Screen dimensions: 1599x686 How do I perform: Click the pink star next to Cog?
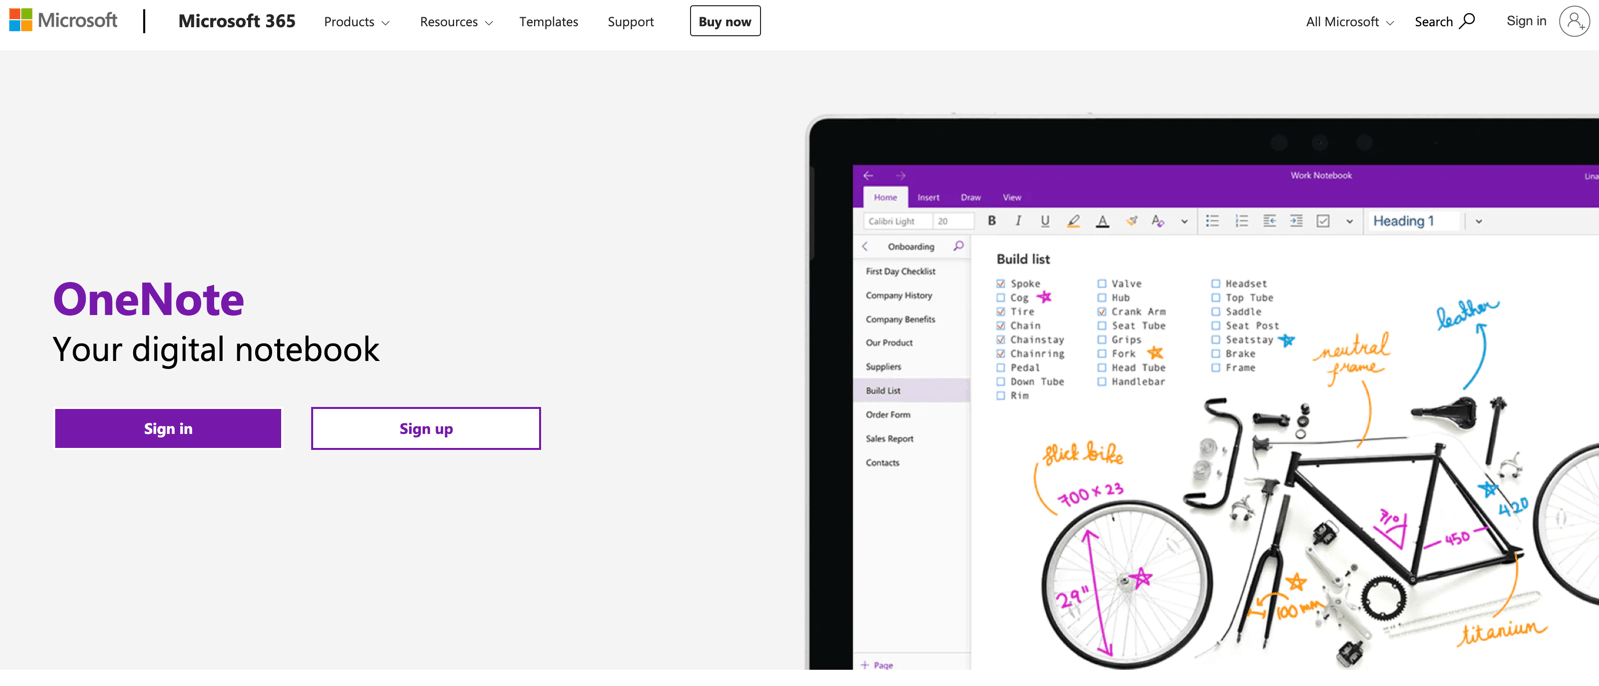[1044, 297]
